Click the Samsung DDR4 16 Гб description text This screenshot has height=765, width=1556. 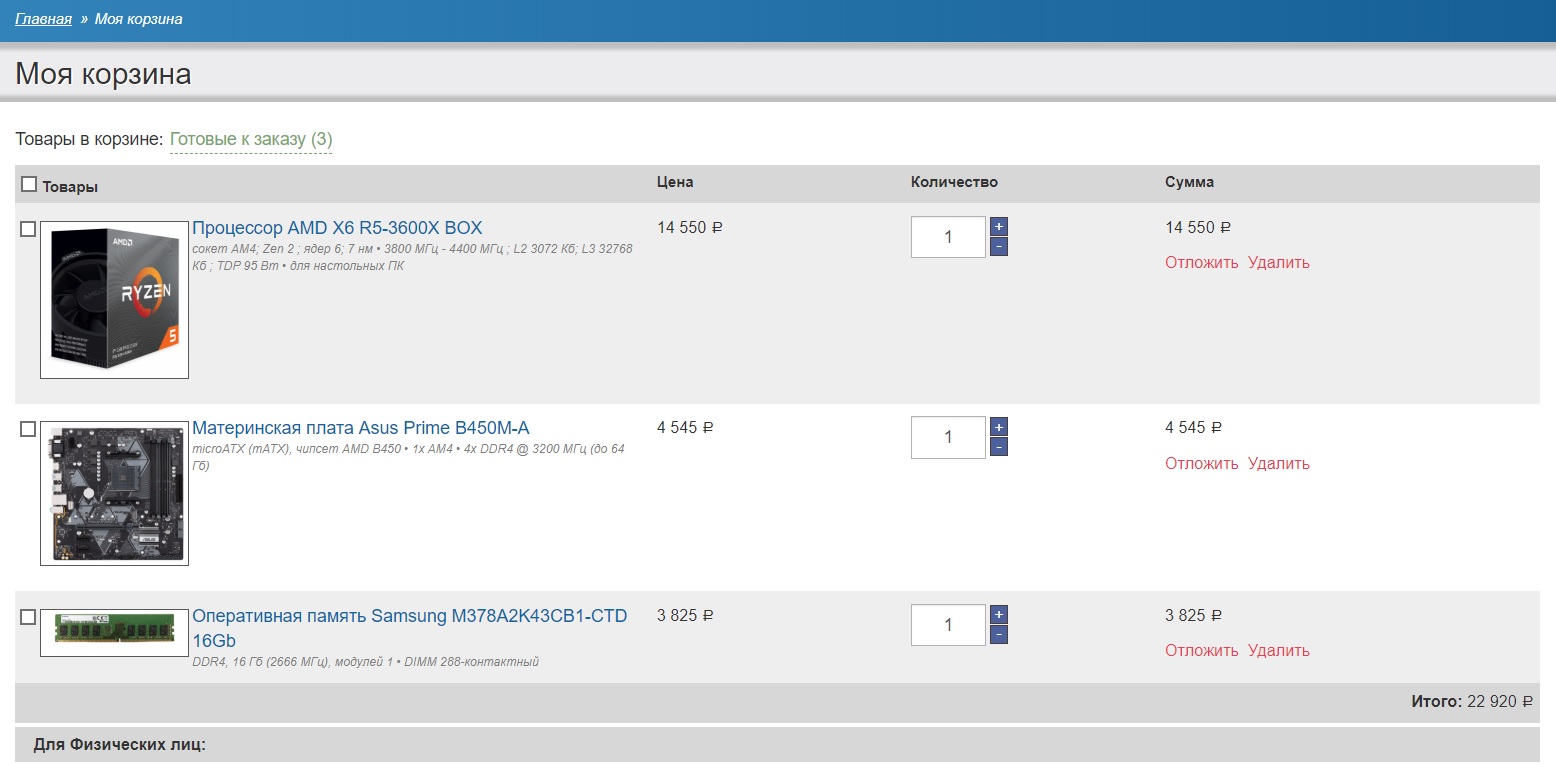pos(365,661)
